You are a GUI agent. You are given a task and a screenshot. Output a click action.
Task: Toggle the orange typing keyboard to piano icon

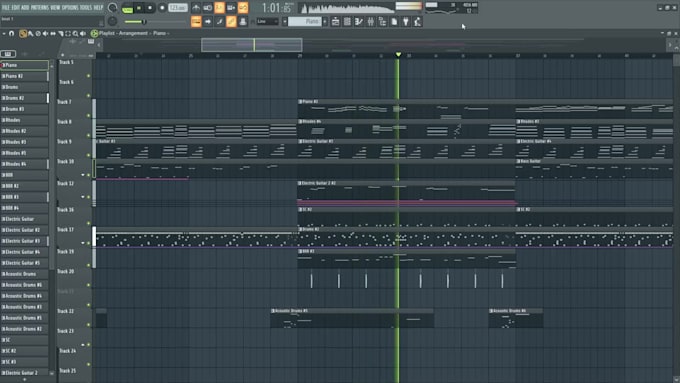click(196, 21)
